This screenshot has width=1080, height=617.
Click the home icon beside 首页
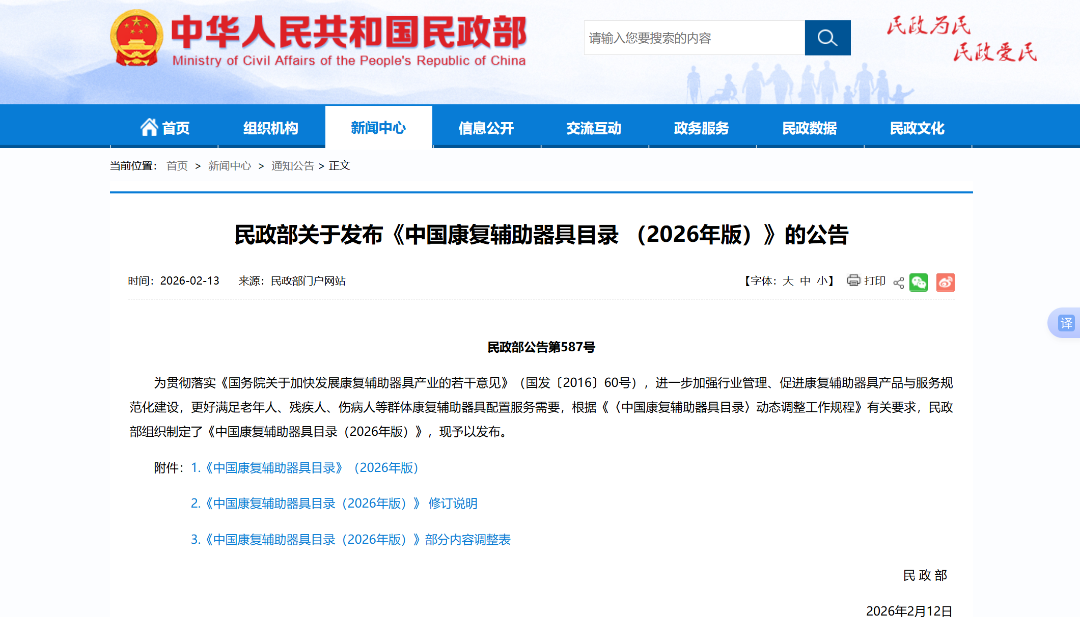click(147, 127)
